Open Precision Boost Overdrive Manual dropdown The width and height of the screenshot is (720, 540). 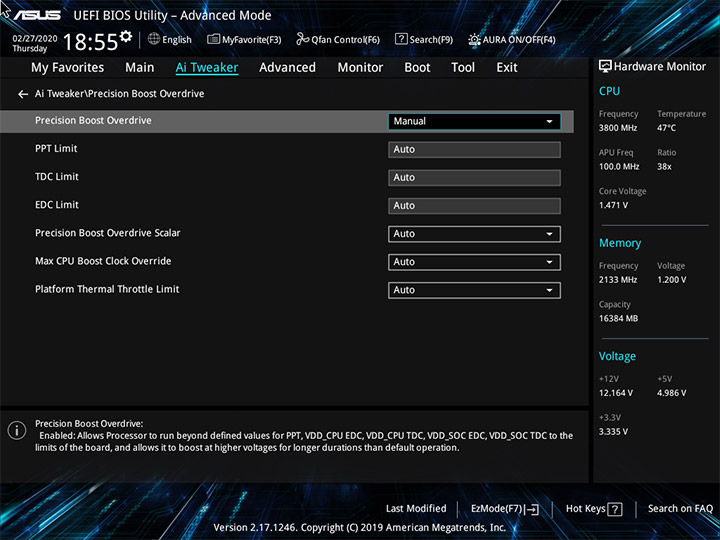[474, 121]
